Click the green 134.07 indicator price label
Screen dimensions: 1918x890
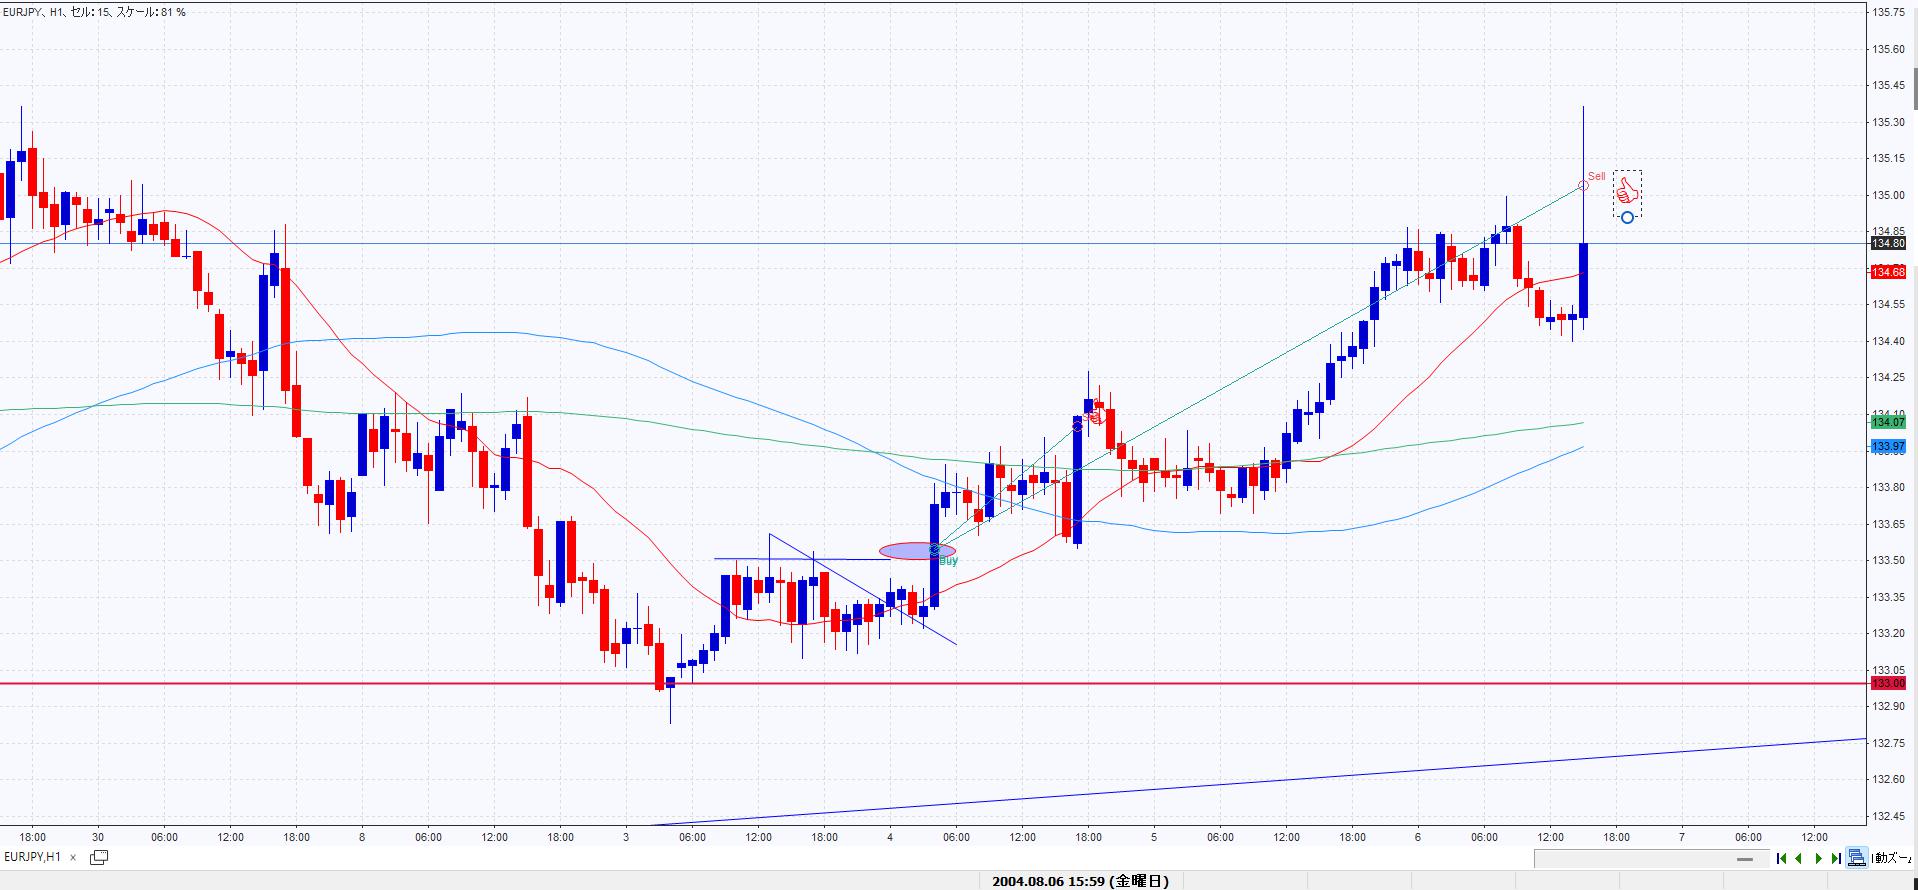1888,423
